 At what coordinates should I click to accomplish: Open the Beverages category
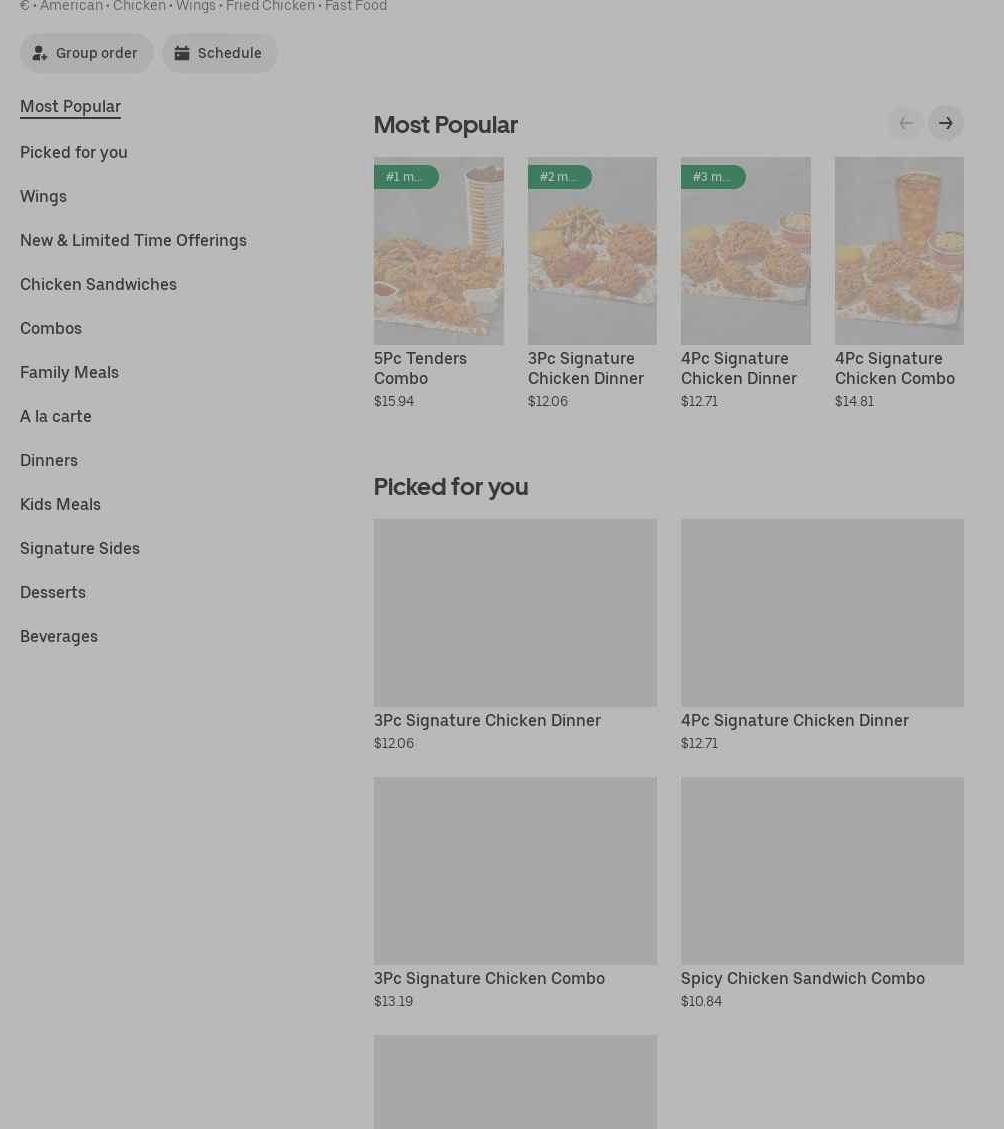(59, 636)
